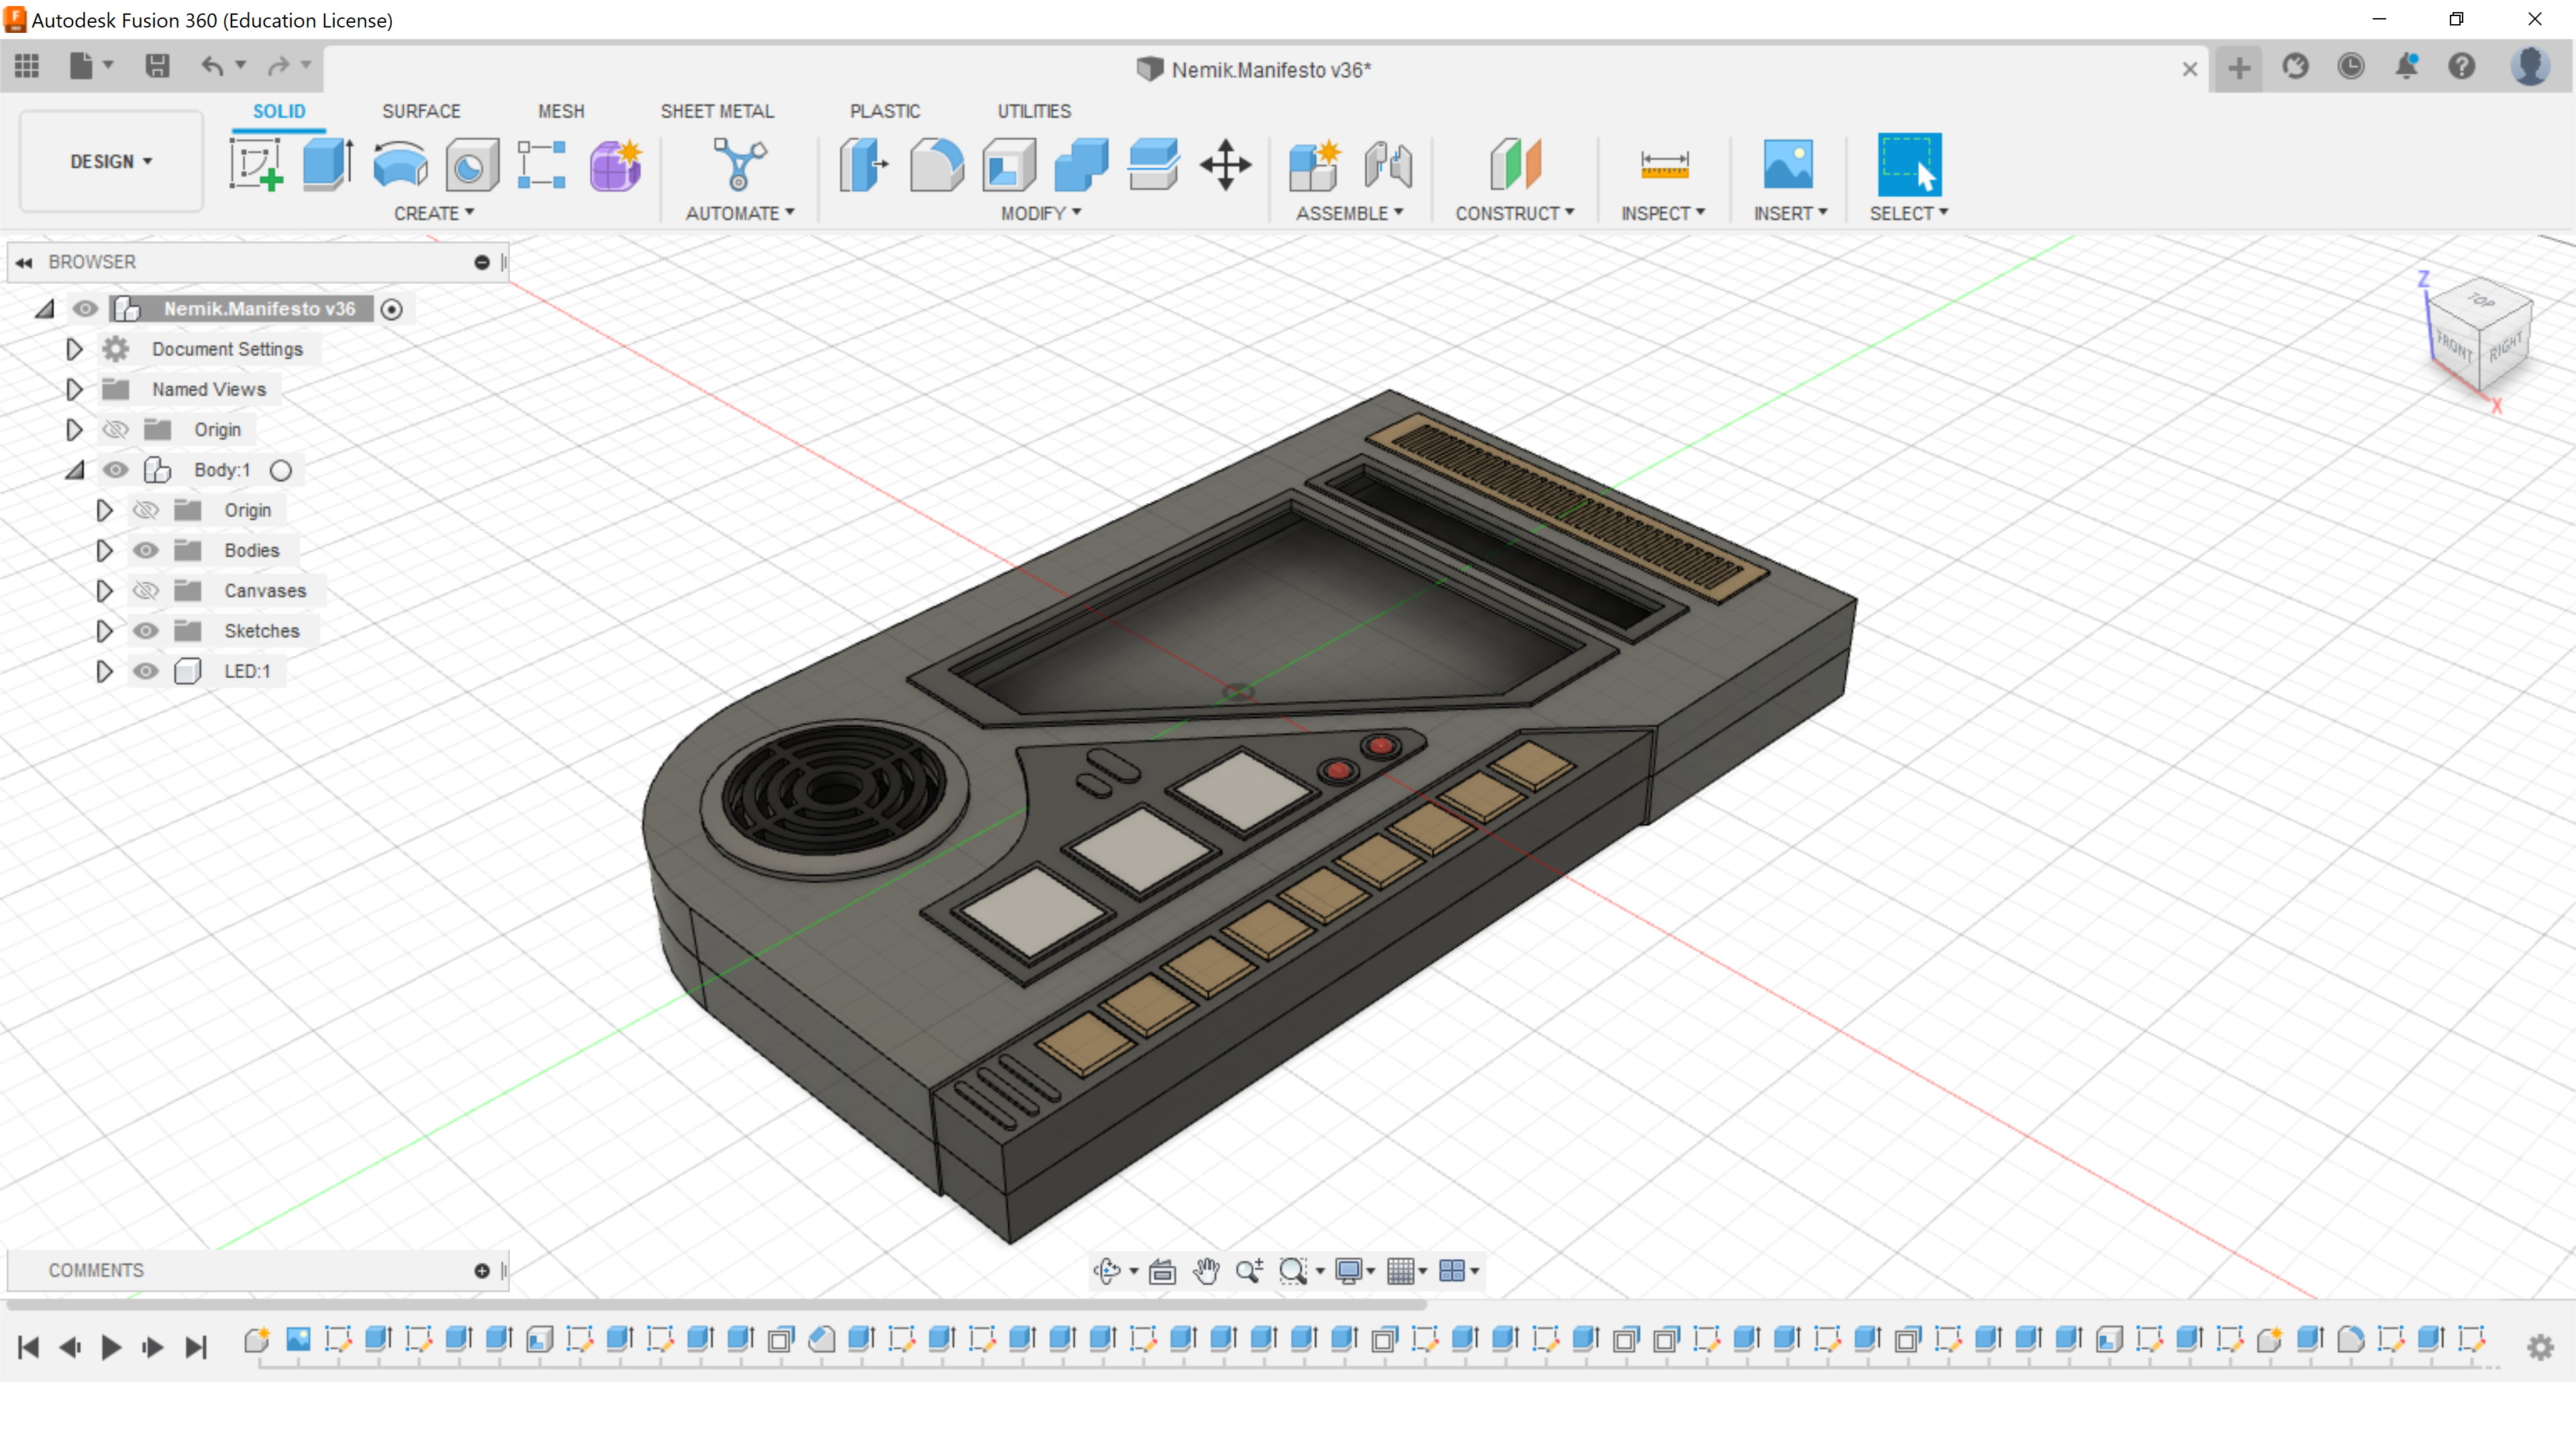
Task: Activate the Pan hand tool
Action: point(1206,1270)
